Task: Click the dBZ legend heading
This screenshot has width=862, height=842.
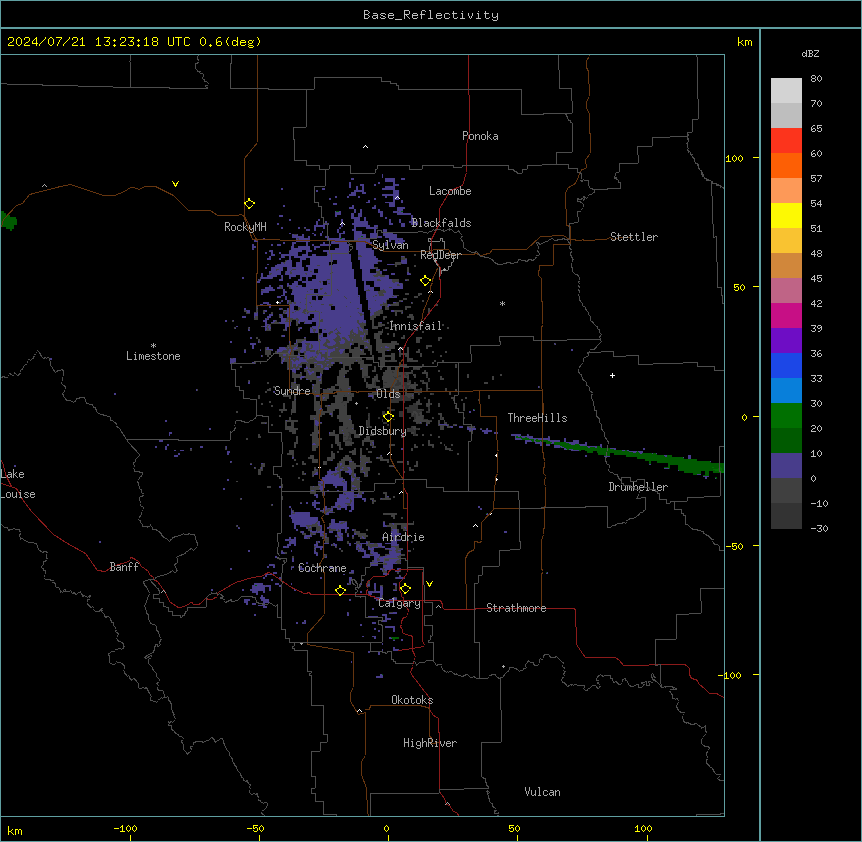Action: 810,53
